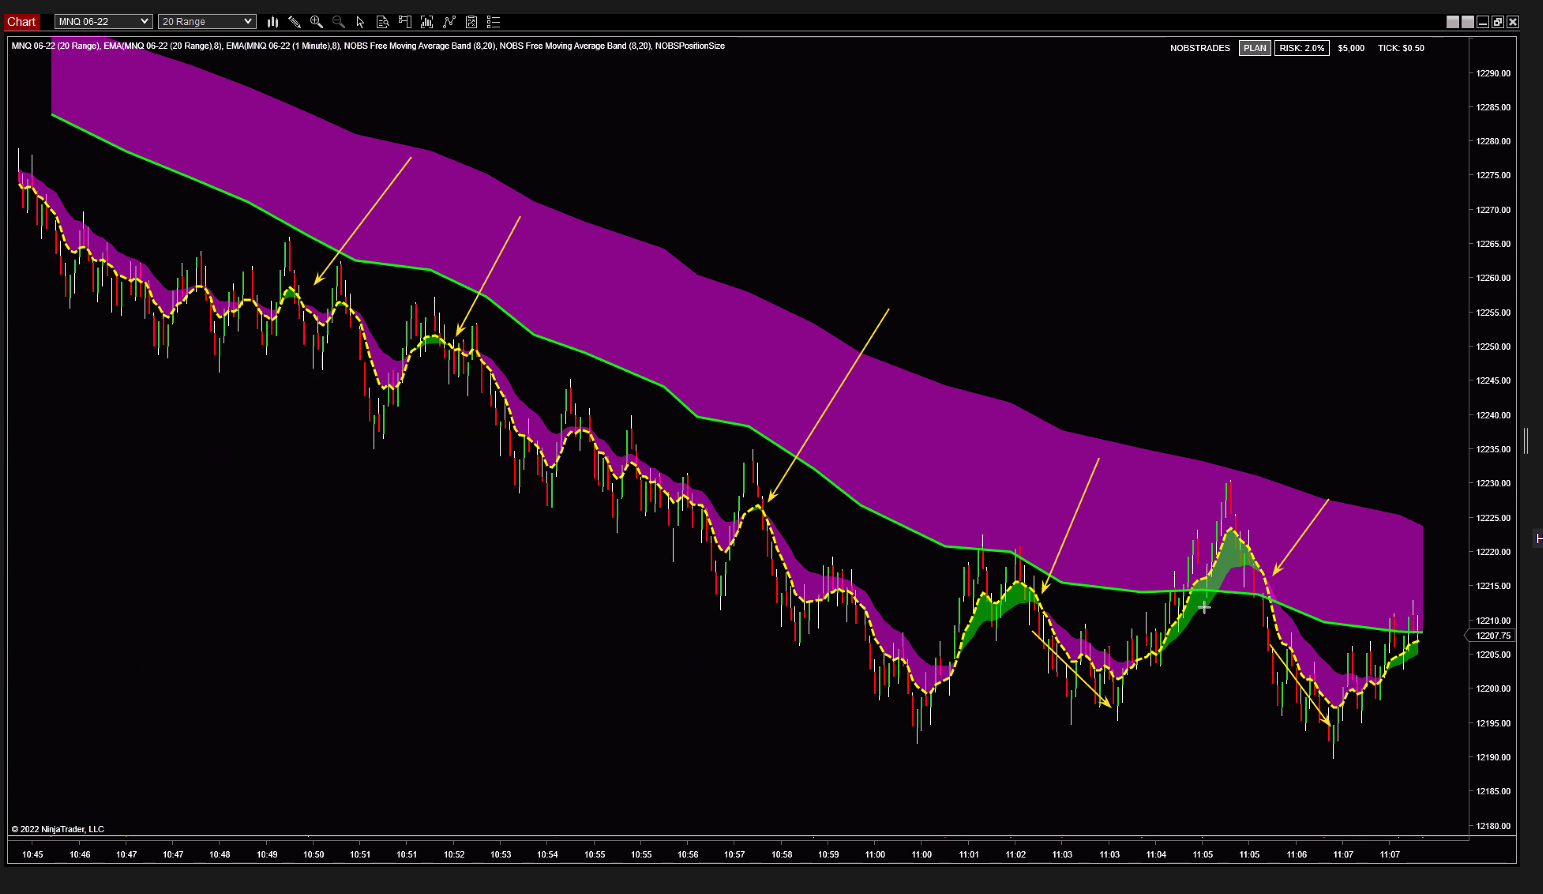Open the bar type chart style icon
1543x894 pixels.
(273, 21)
